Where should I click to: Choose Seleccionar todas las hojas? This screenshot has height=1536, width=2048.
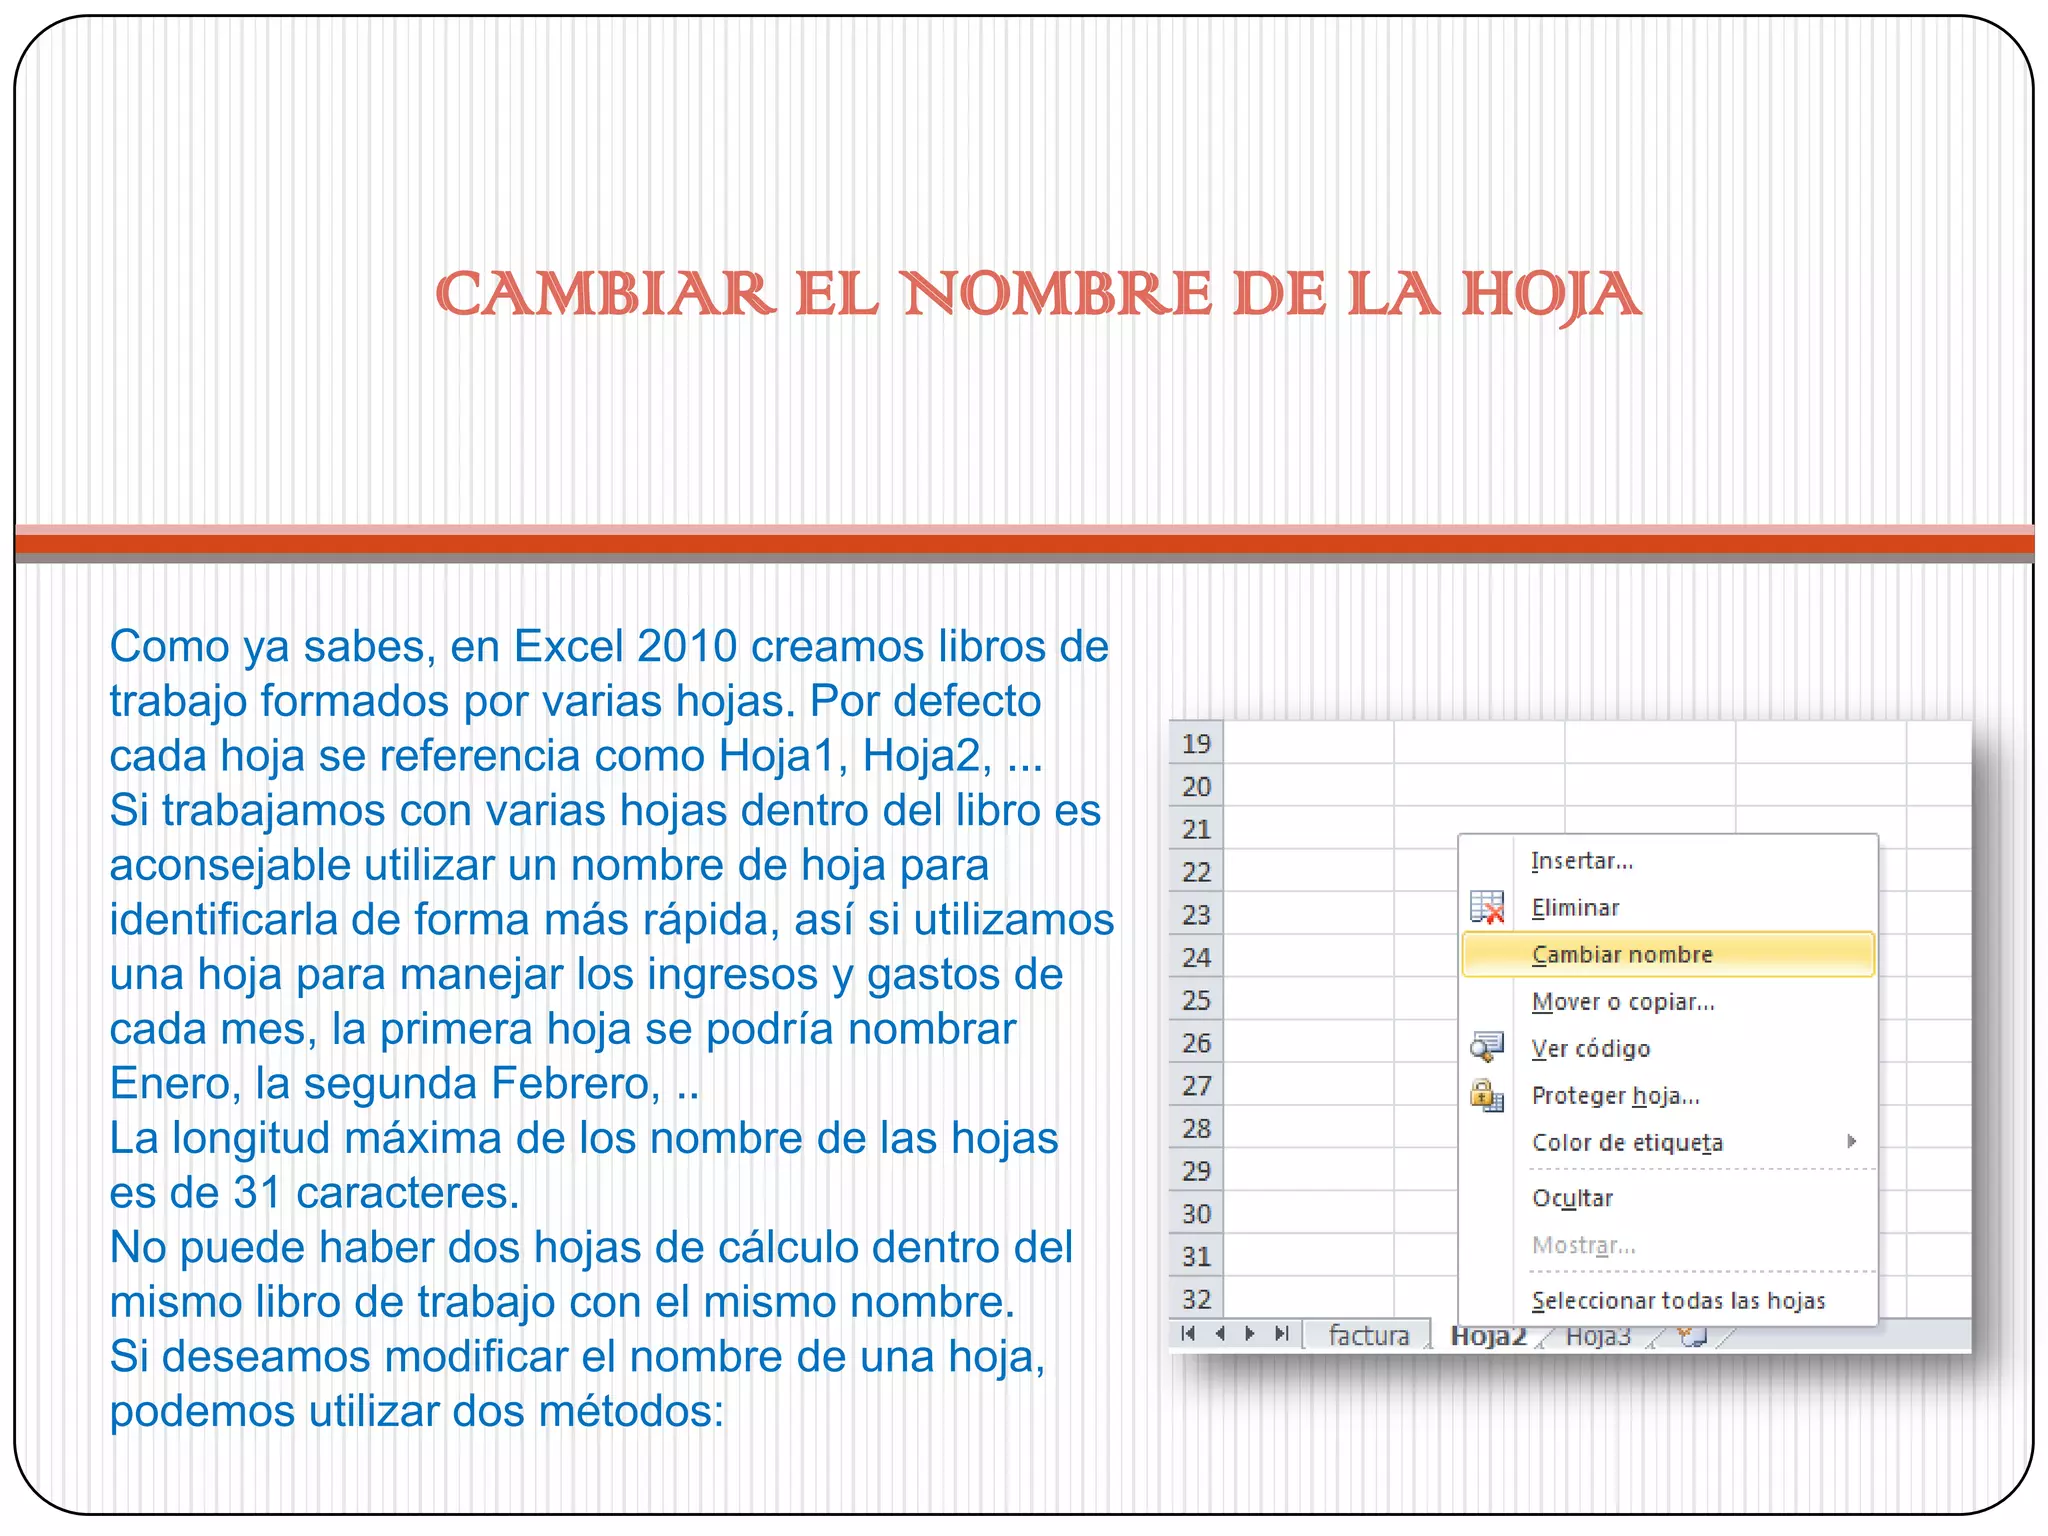click(1667, 1300)
